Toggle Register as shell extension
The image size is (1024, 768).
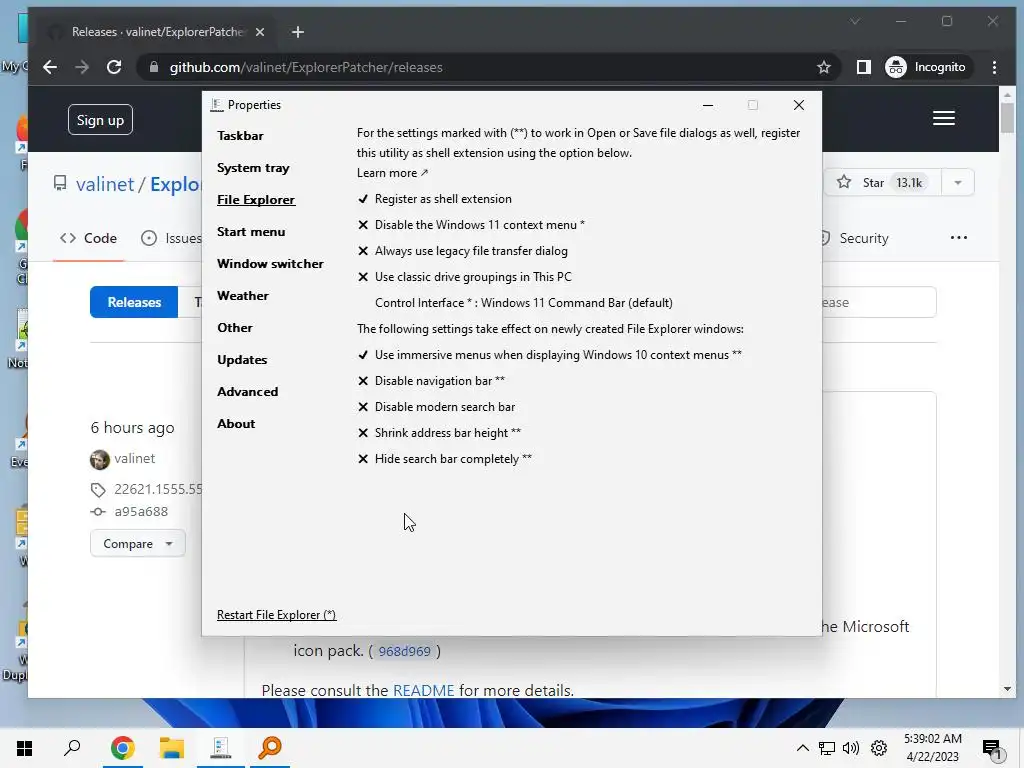point(435,199)
